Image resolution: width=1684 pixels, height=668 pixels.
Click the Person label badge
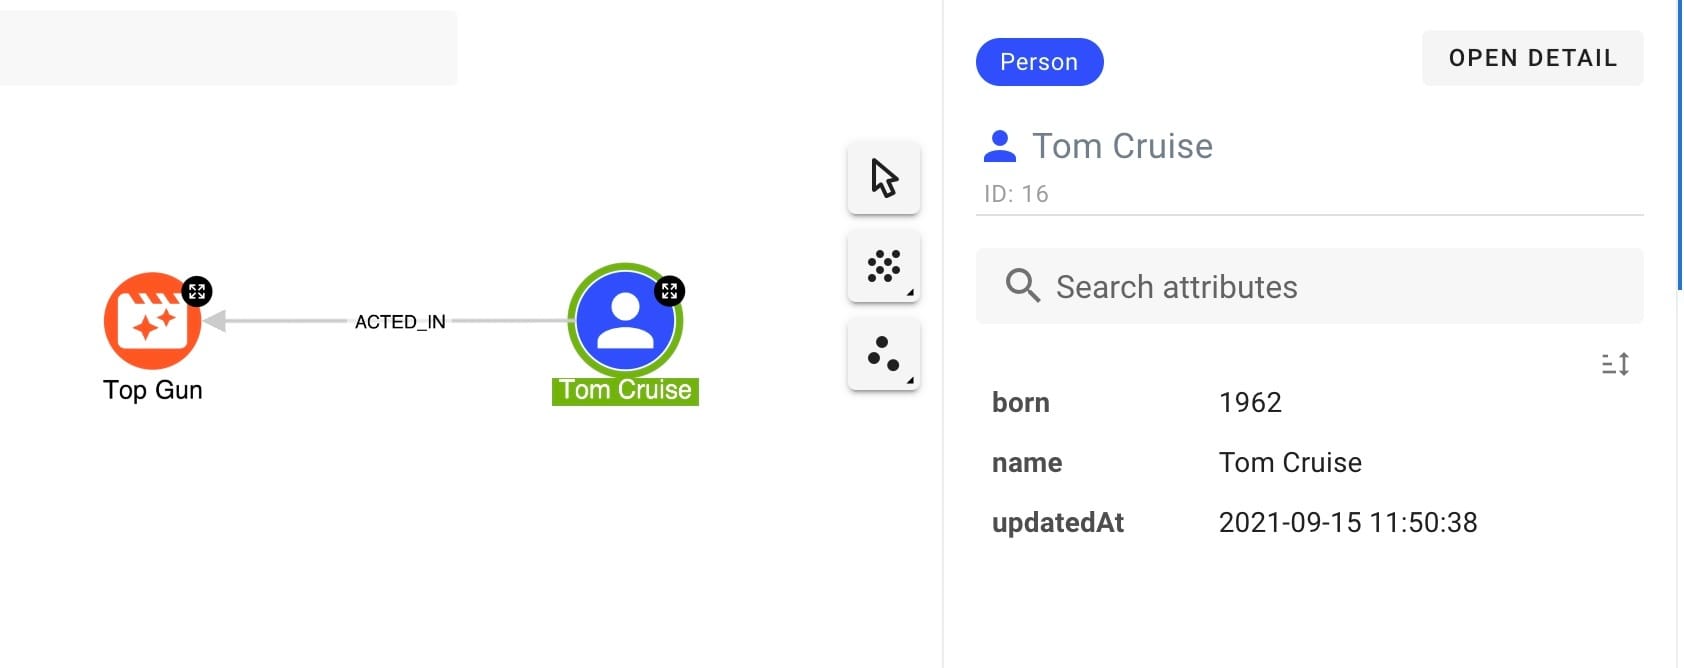pyautogui.click(x=1039, y=62)
